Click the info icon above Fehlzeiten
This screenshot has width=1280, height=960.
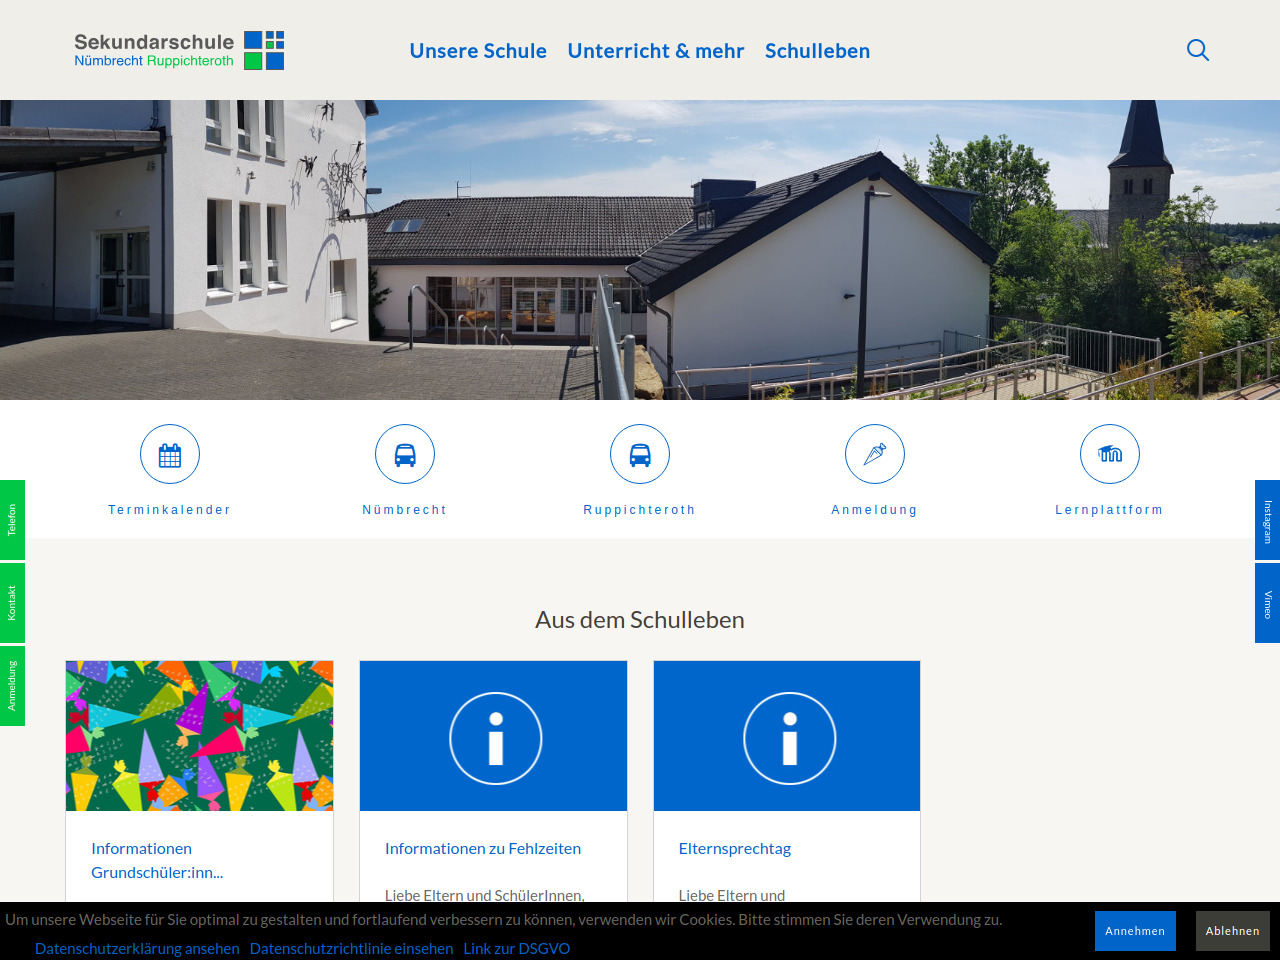[495, 738]
